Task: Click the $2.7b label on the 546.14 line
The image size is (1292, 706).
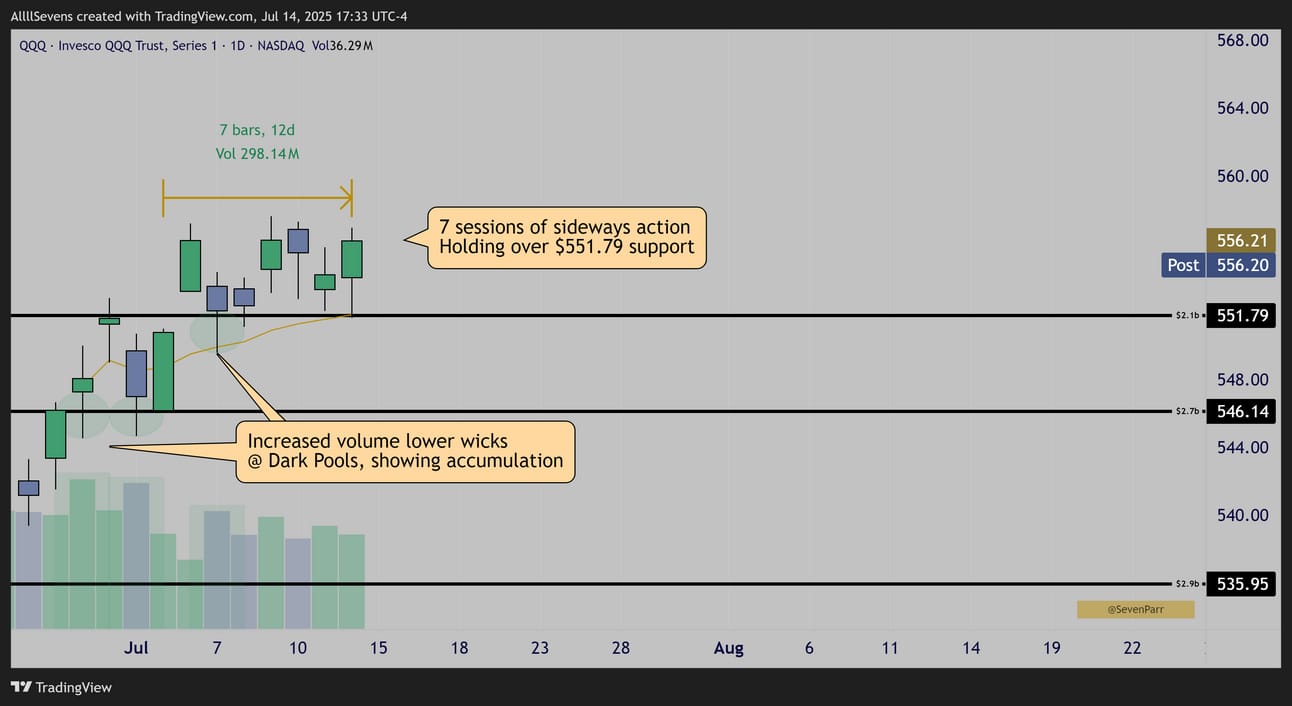Action: [1186, 411]
